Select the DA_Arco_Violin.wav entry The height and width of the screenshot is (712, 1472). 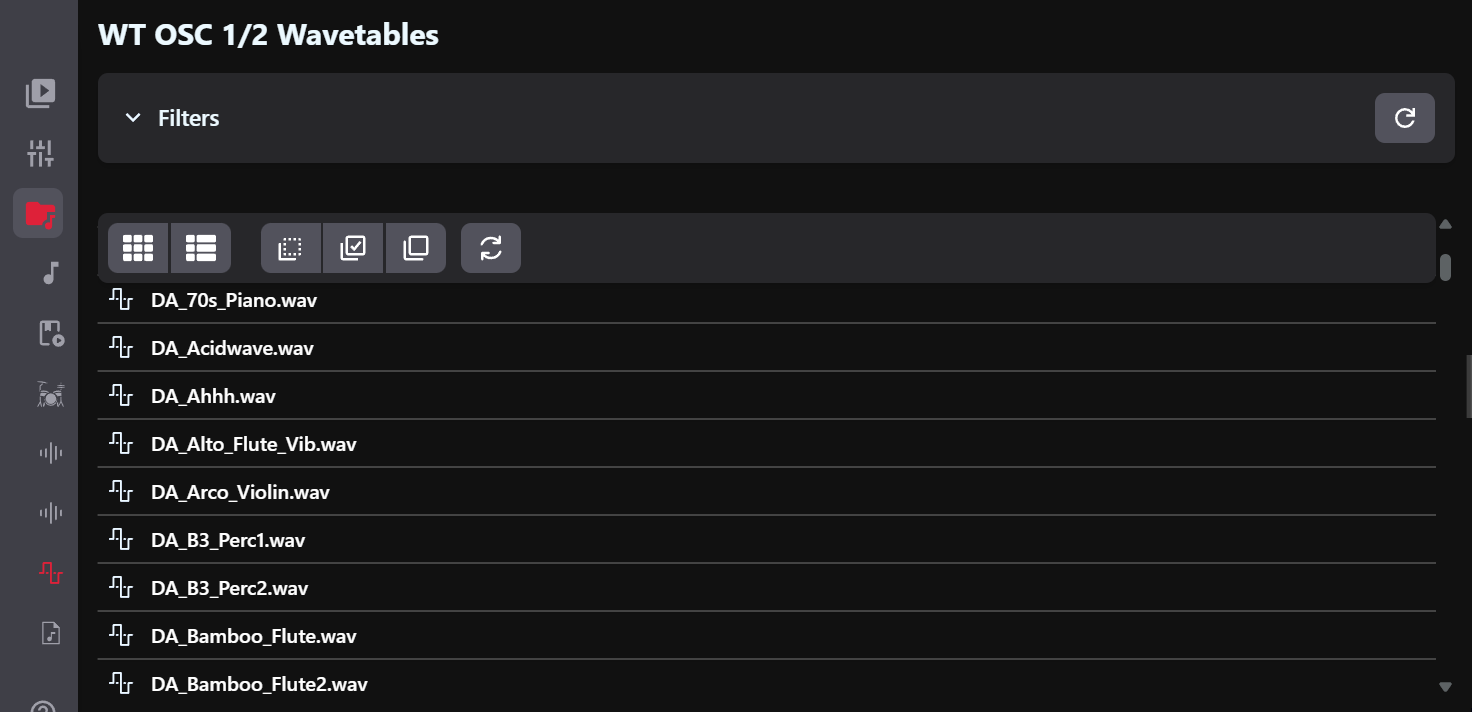[x=240, y=492]
